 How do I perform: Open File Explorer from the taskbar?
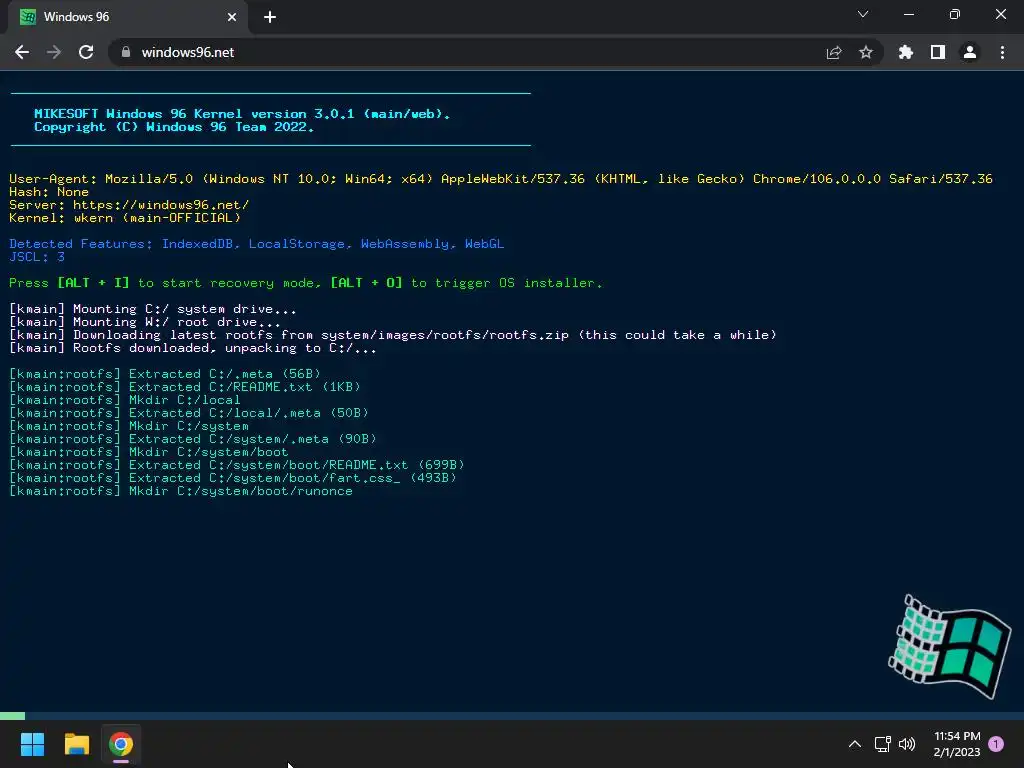[x=77, y=744]
